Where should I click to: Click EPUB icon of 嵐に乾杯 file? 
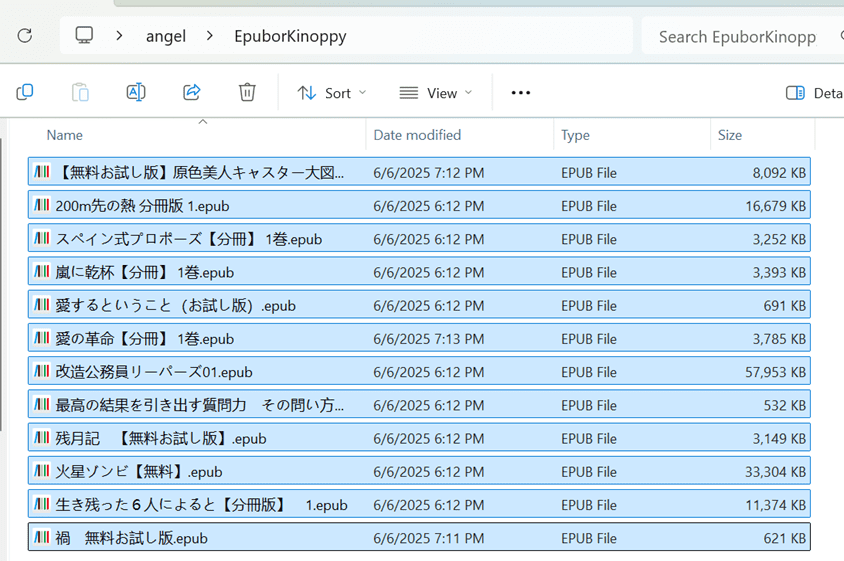click(41, 272)
